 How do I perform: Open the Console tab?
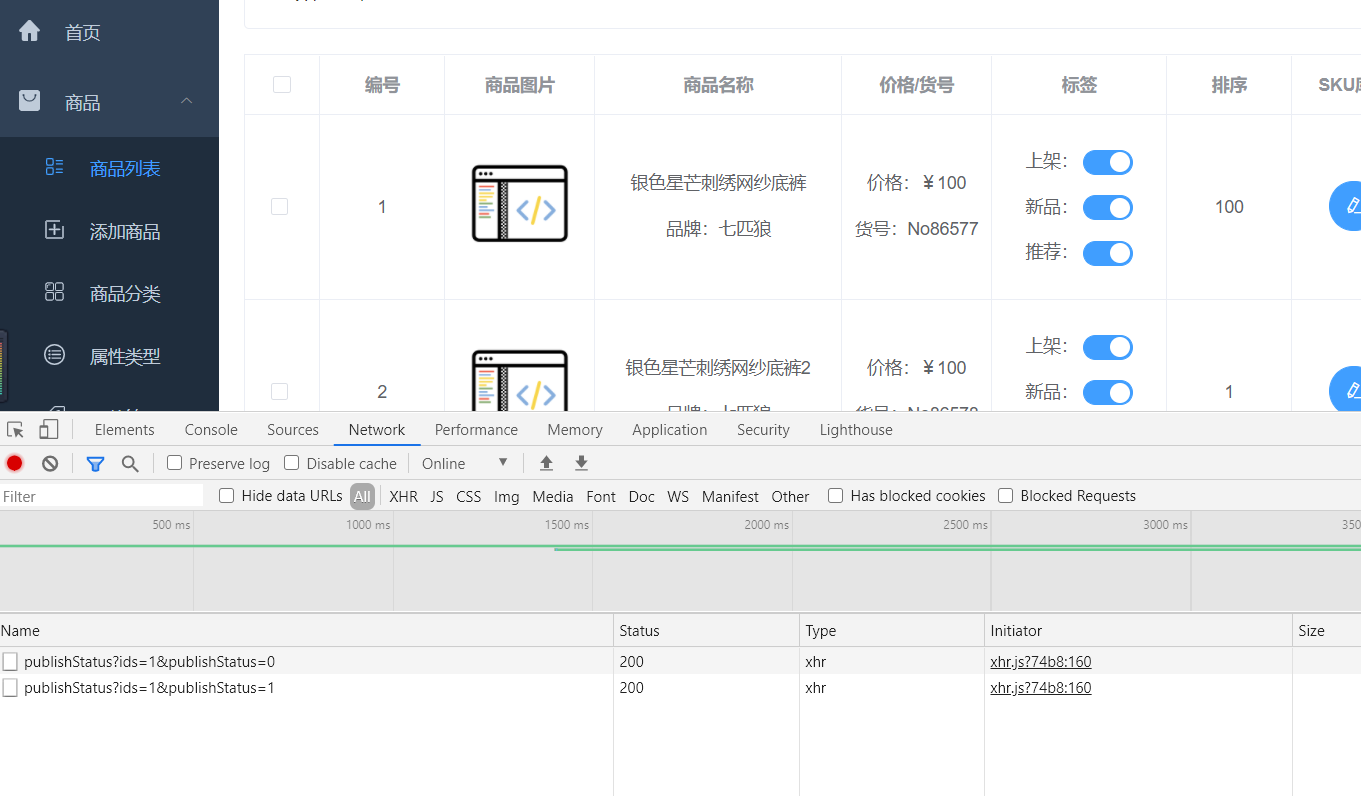211,430
